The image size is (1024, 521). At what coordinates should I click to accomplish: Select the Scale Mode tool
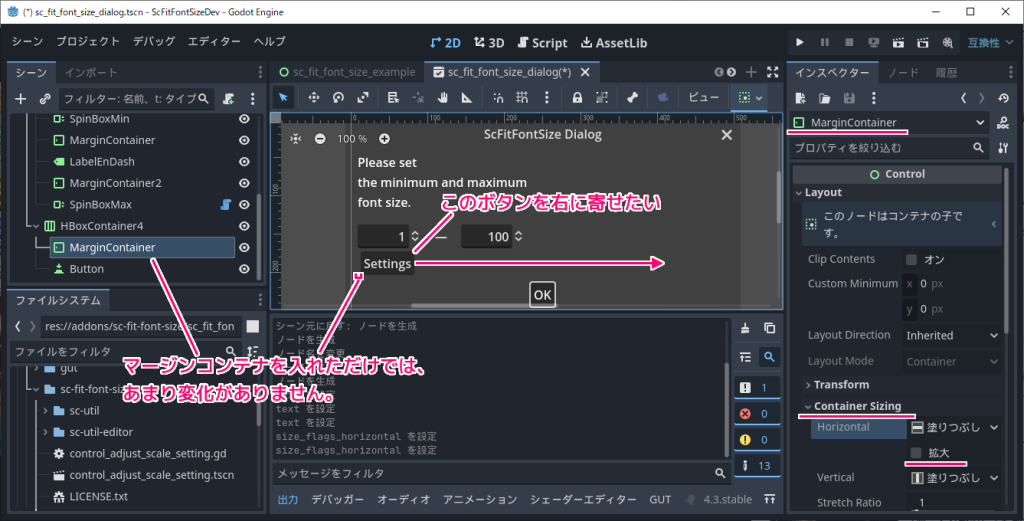coord(363,97)
